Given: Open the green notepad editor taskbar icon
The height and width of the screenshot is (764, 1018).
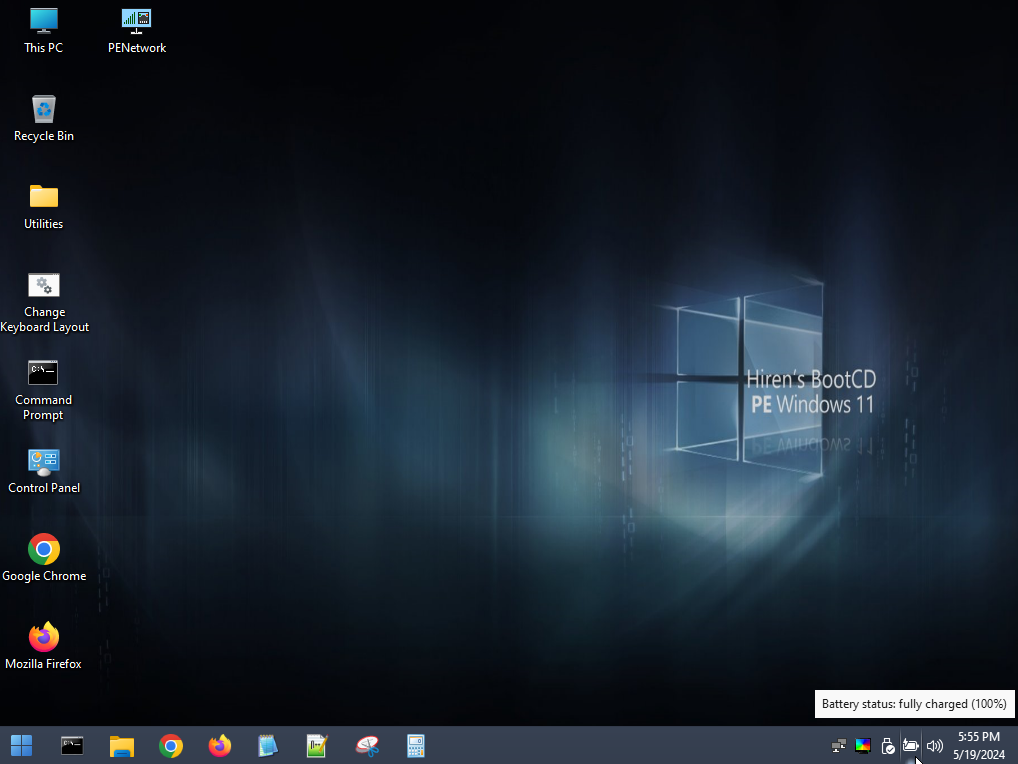Looking at the screenshot, I should tap(317, 746).
